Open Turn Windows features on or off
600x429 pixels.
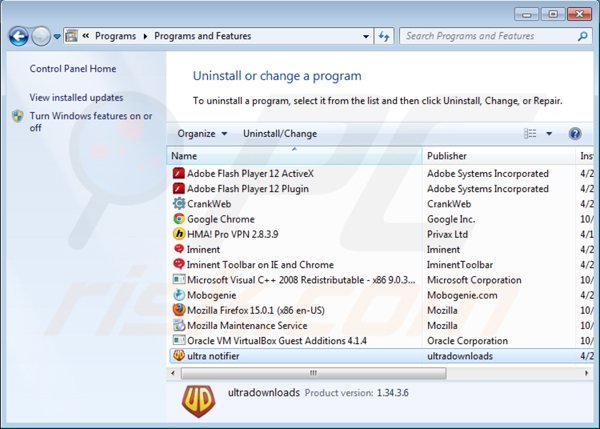pyautogui.click(x=91, y=122)
